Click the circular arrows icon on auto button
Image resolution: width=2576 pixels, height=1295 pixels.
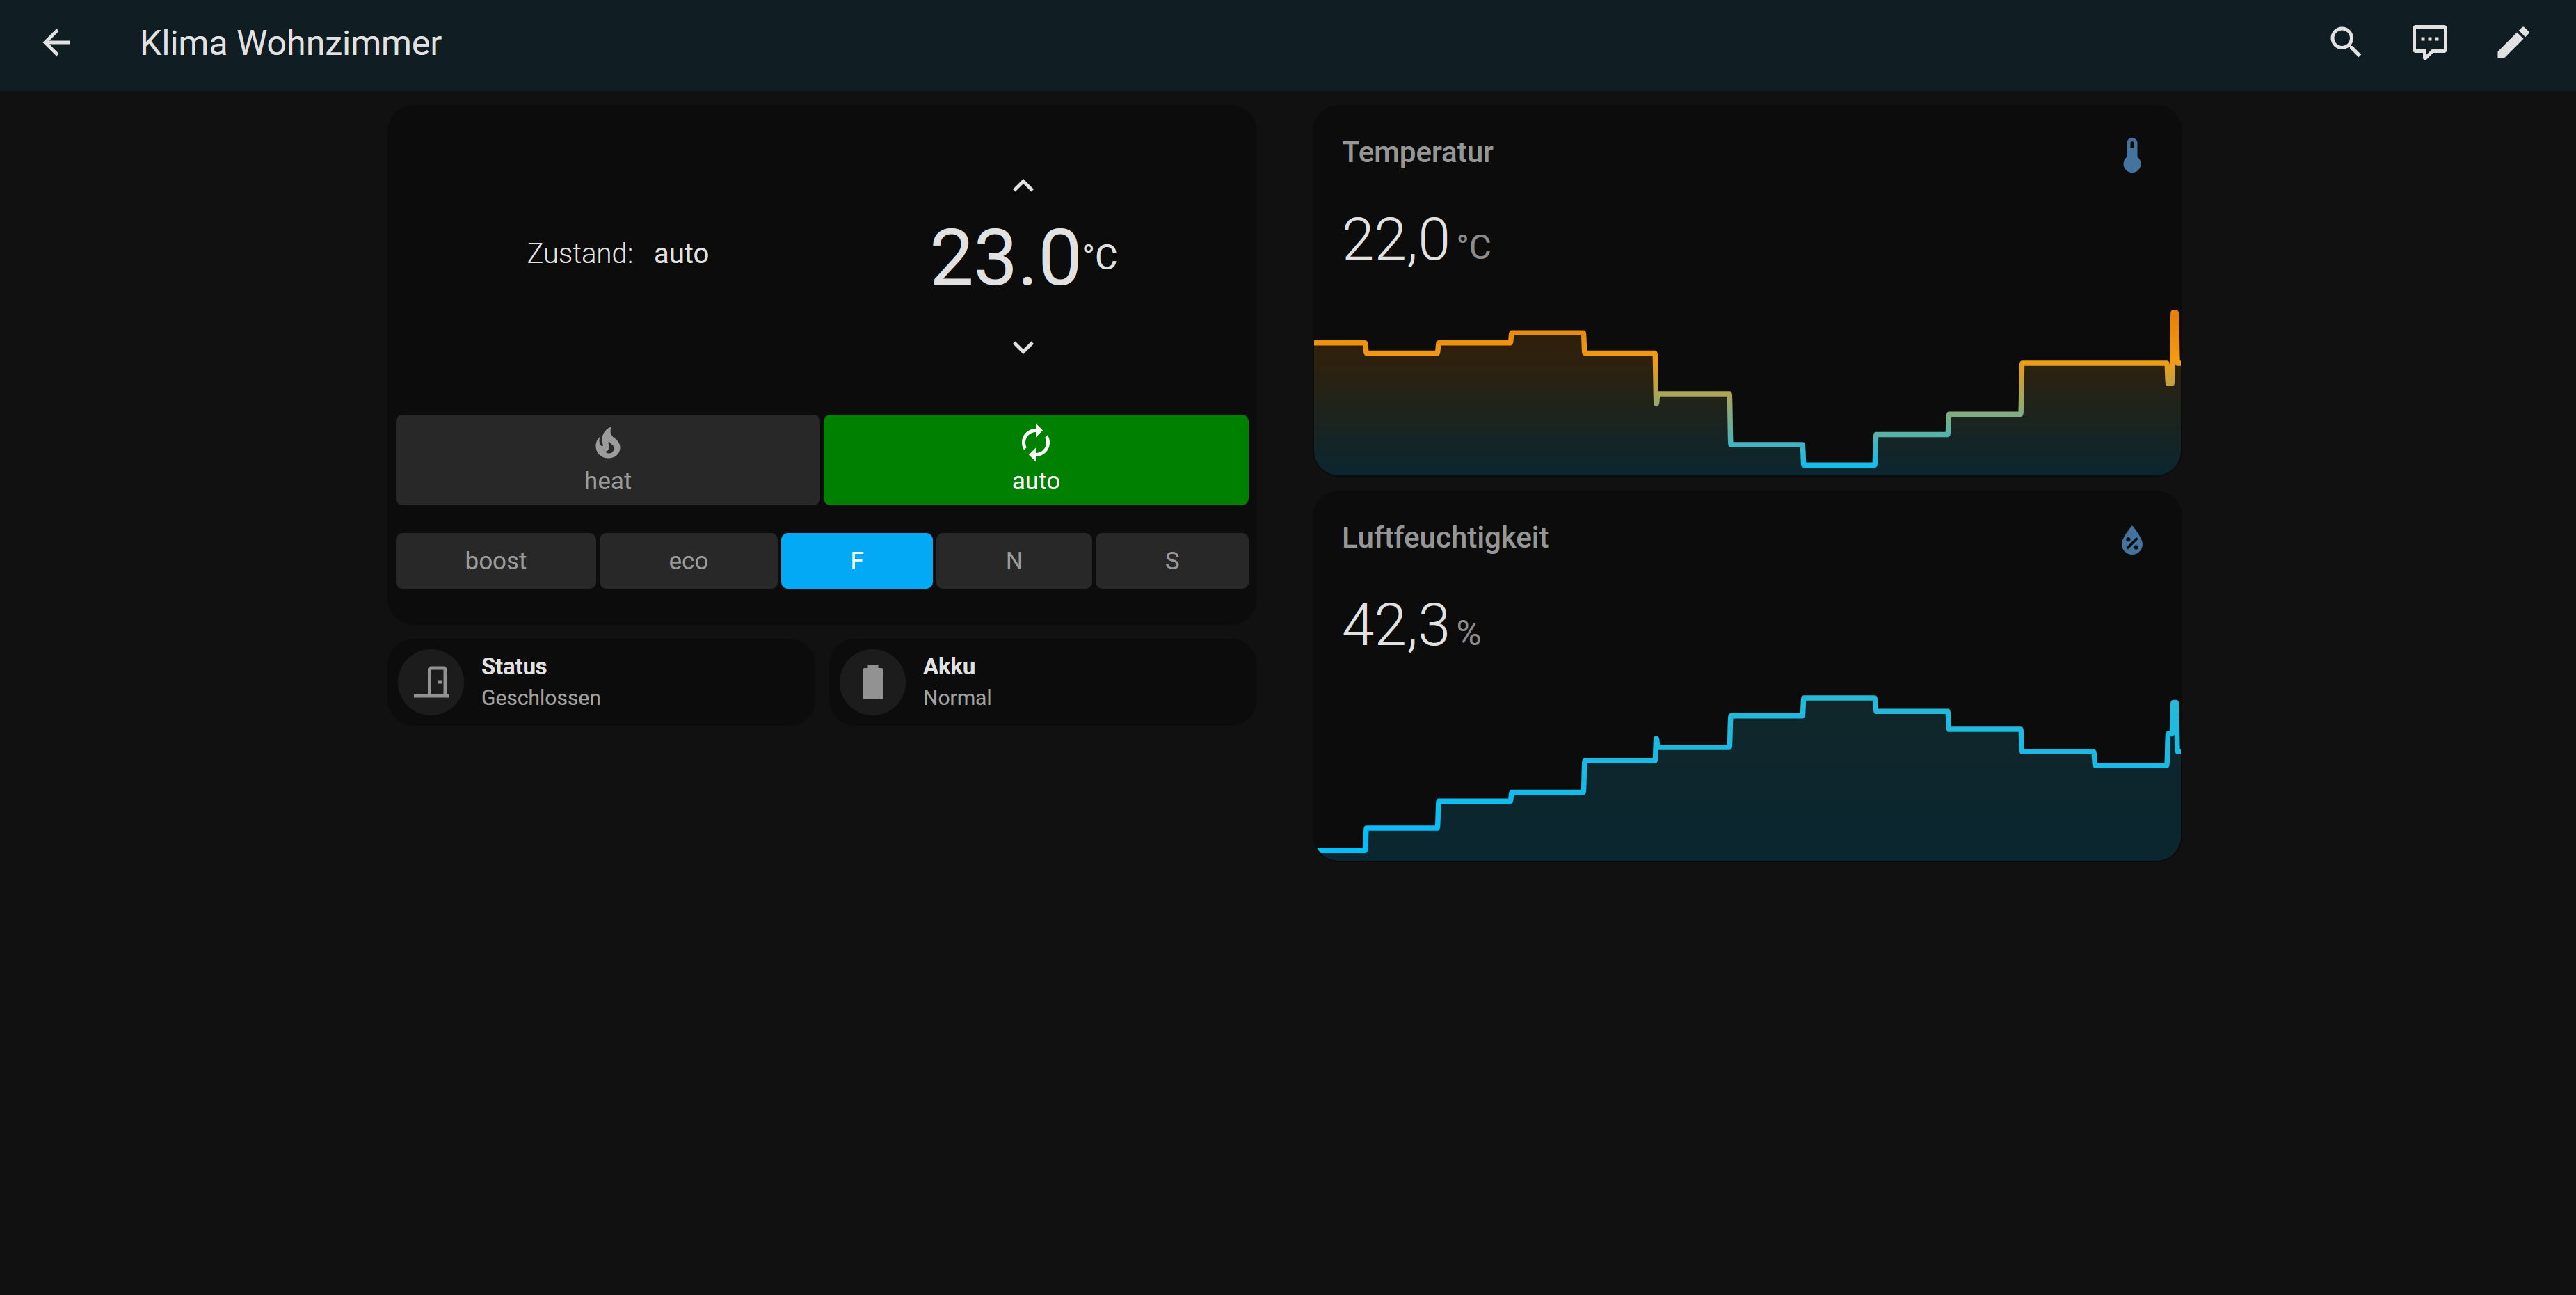click(x=1035, y=442)
